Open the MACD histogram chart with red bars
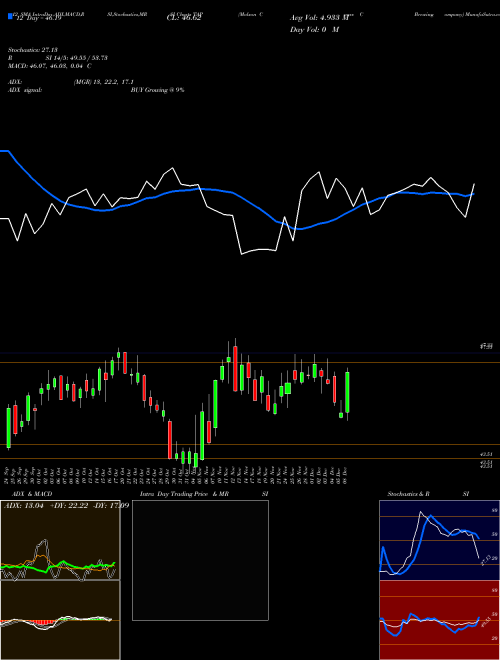Viewport: 500px width, 660px height. point(60,620)
